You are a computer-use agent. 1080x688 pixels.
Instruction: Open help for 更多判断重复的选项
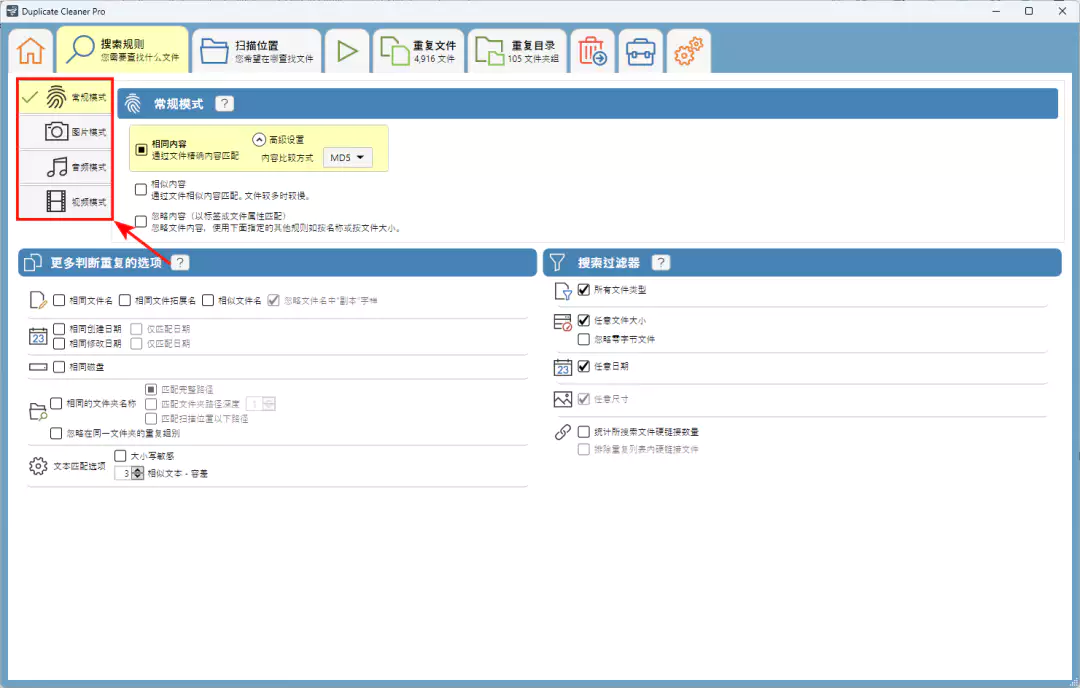coord(180,262)
